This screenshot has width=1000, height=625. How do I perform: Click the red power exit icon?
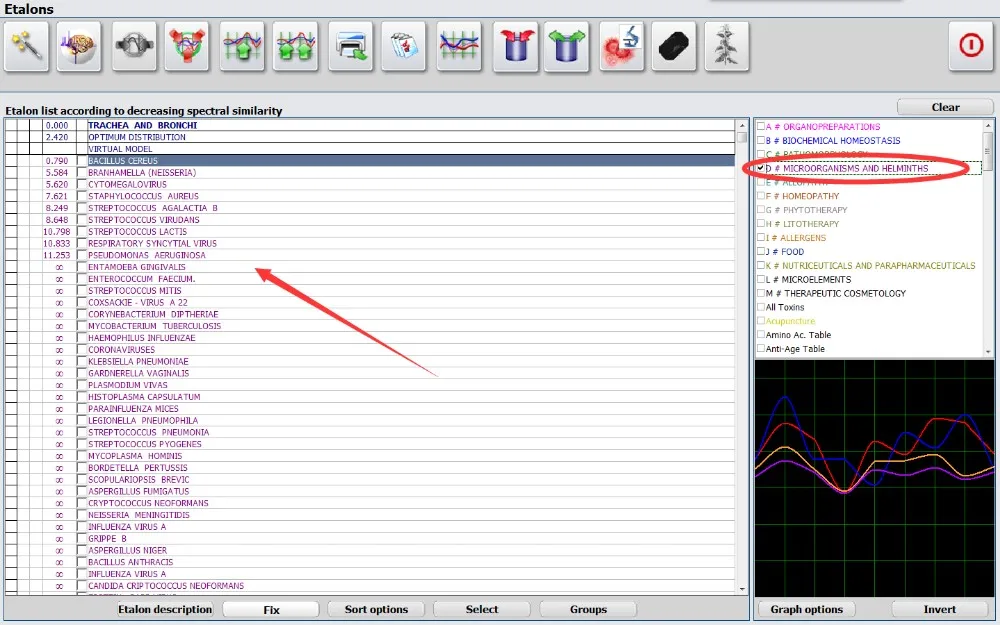[971, 45]
